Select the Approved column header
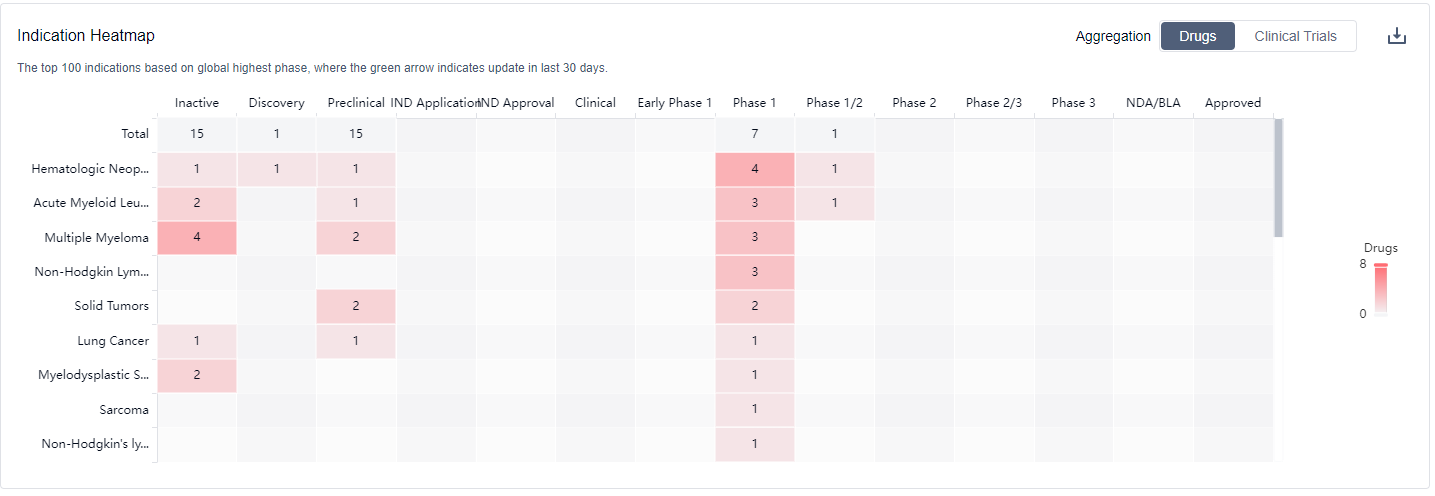Image resolution: width=1435 pixels, height=496 pixels. coord(1232,102)
